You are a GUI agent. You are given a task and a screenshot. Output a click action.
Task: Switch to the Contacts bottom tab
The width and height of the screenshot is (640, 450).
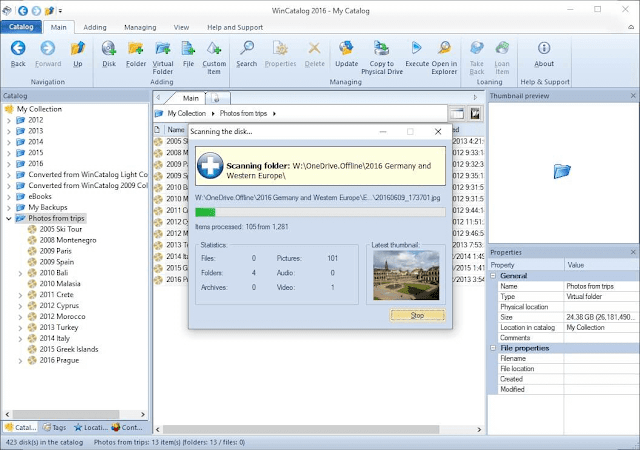point(127,427)
